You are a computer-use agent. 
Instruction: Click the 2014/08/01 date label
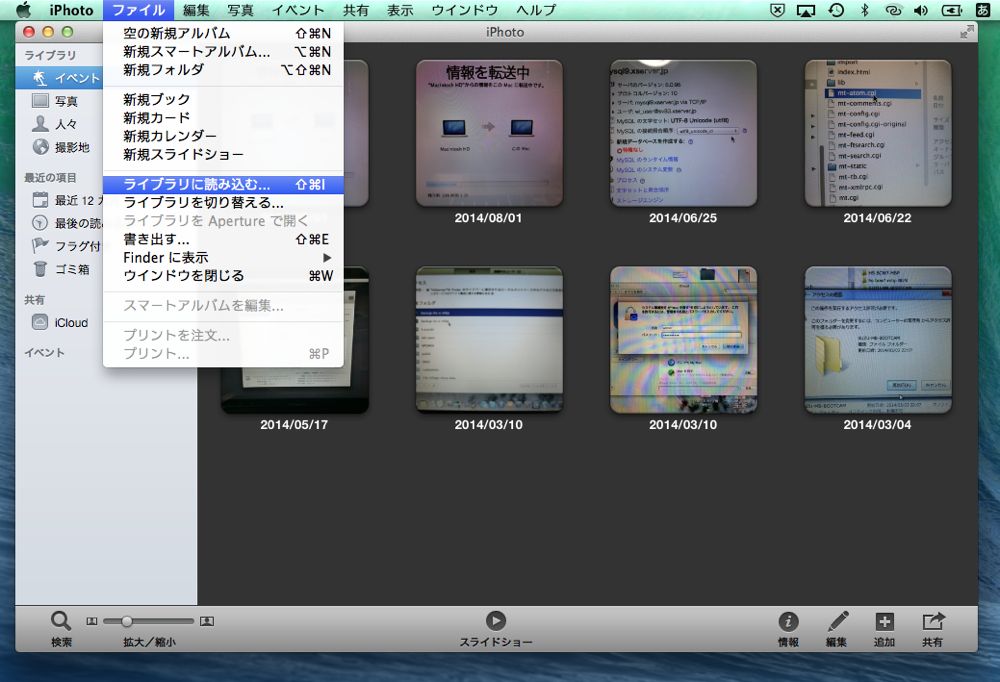coord(489,218)
